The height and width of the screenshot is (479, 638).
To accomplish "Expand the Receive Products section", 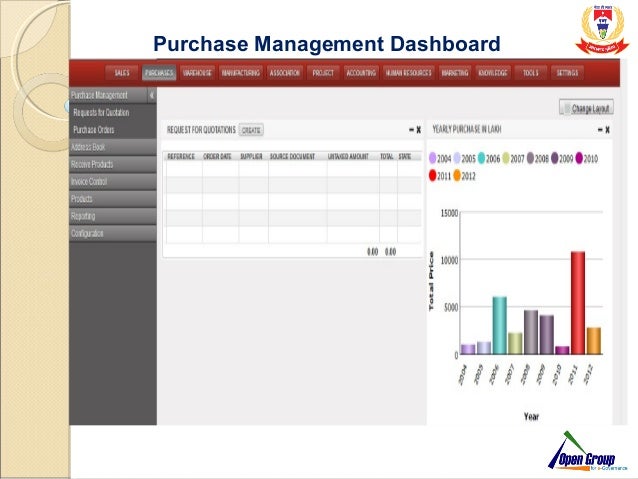I will pyautogui.click(x=113, y=164).
